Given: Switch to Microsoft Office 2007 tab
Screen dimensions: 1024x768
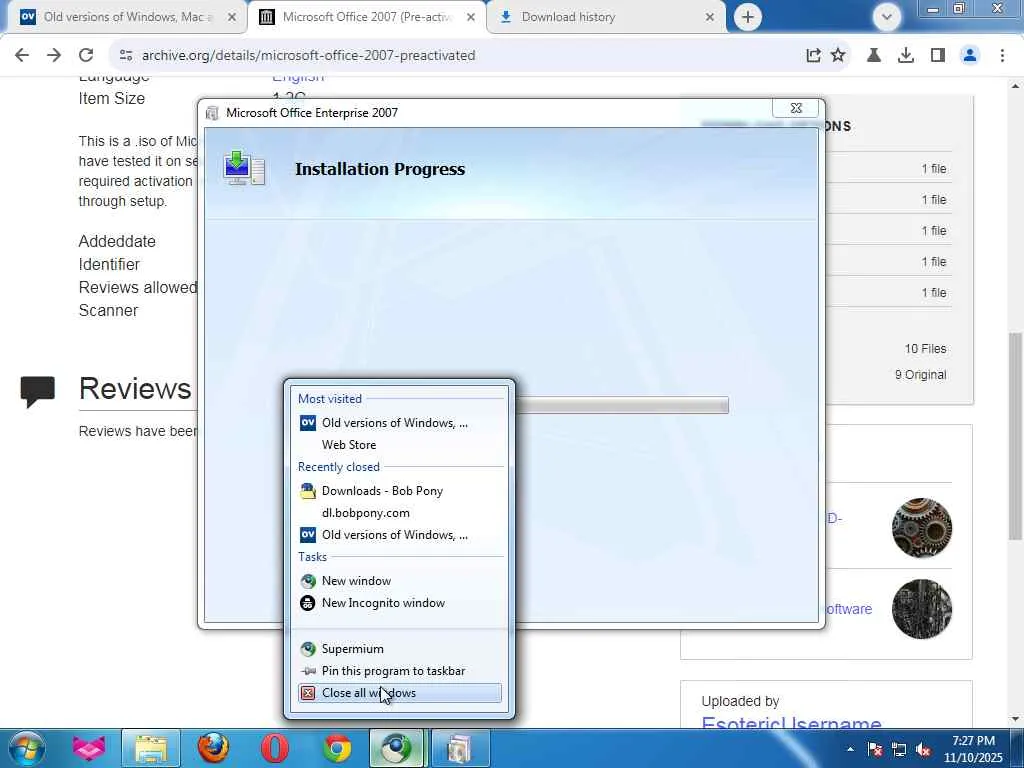Looking at the screenshot, I should tap(366, 17).
